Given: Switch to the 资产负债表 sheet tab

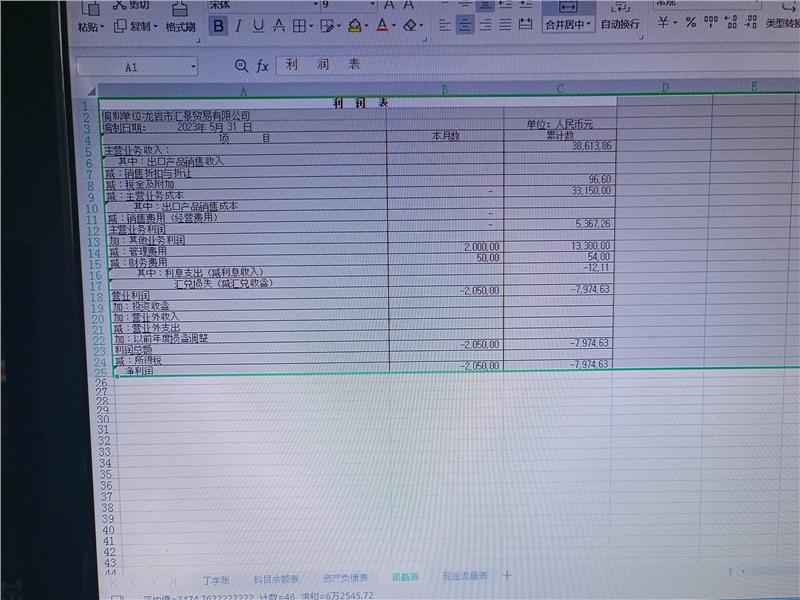Looking at the screenshot, I should pyautogui.click(x=345, y=578).
